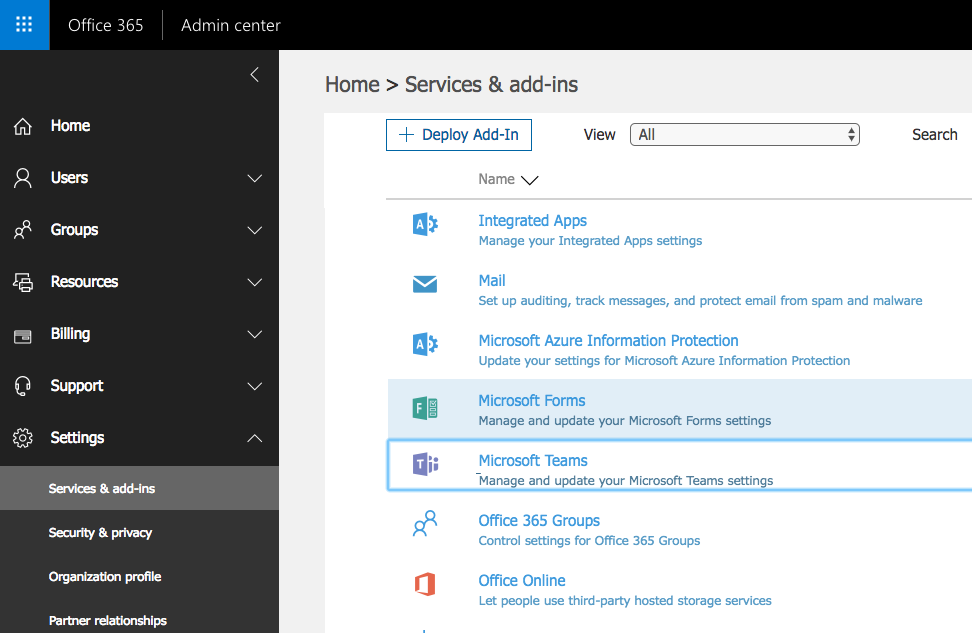The image size is (972, 633).
Task: Click the Home breadcrumb link
Action: [352, 84]
